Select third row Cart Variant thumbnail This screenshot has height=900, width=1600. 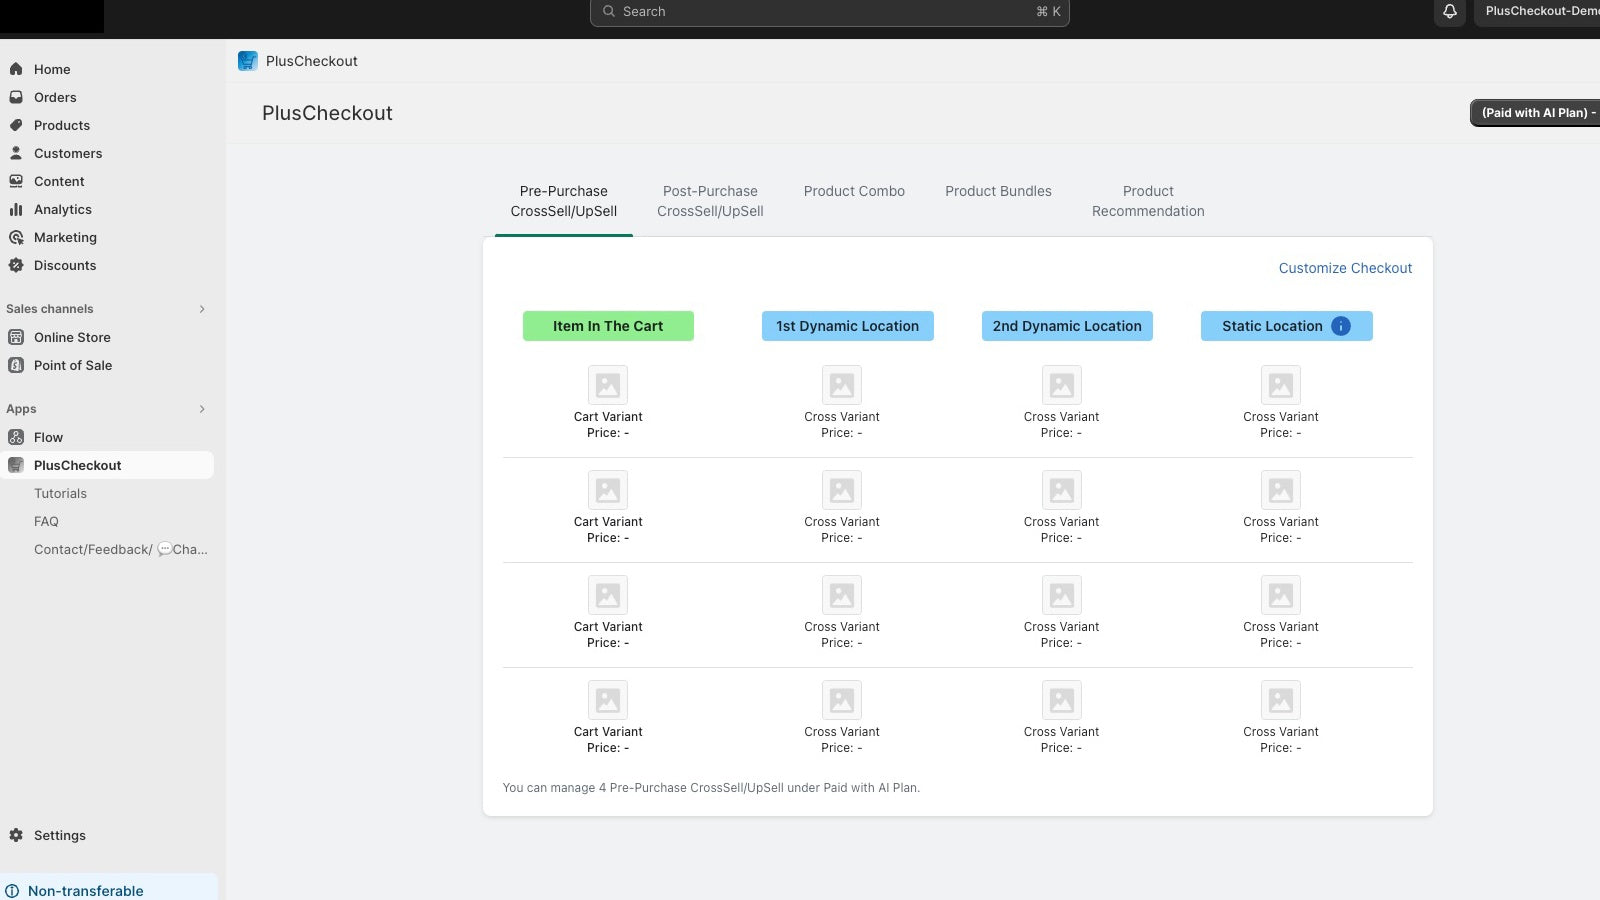pos(608,595)
